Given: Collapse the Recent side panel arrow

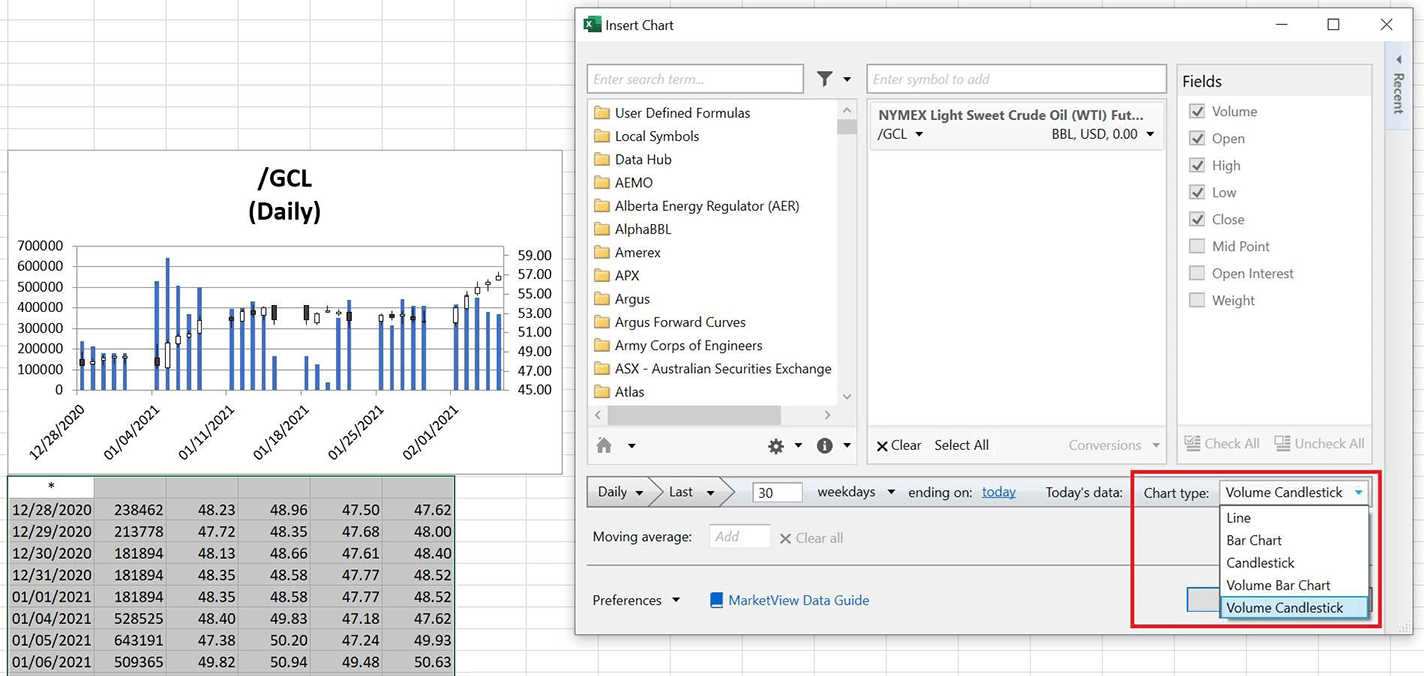Looking at the screenshot, I should point(1398,60).
